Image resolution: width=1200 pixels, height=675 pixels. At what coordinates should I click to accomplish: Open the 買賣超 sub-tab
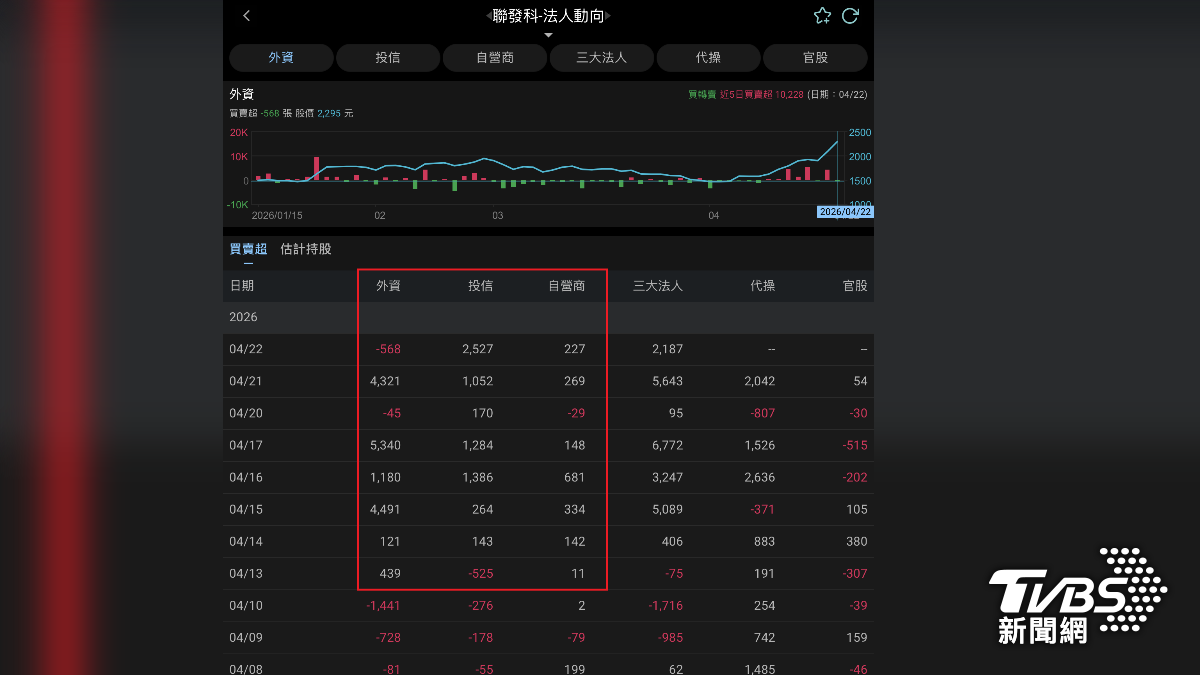point(248,249)
